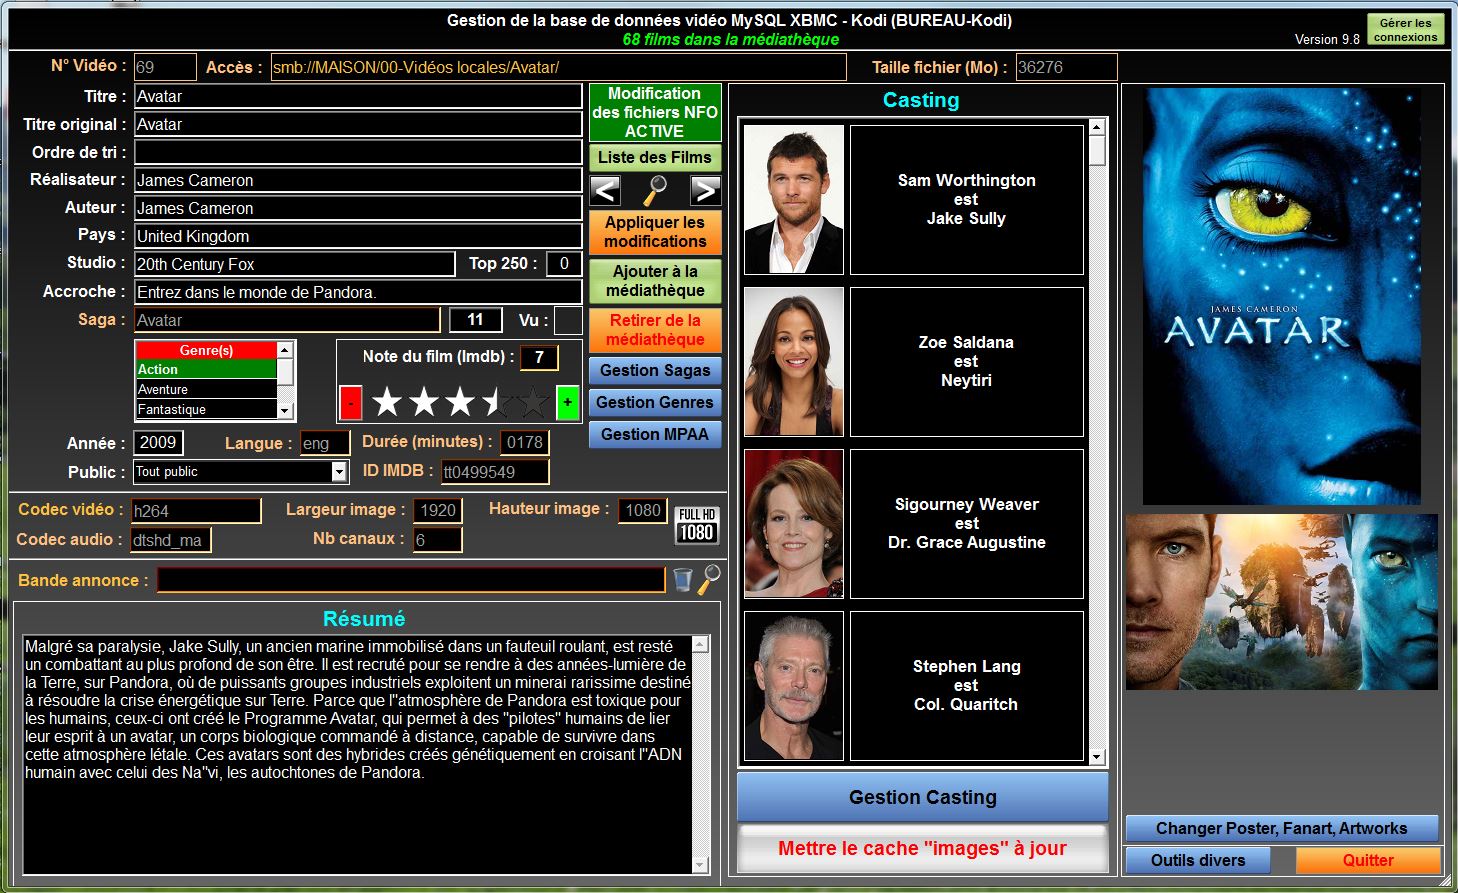Open Gestion Sagas
1458x893 pixels.
click(x=655, y=370)
